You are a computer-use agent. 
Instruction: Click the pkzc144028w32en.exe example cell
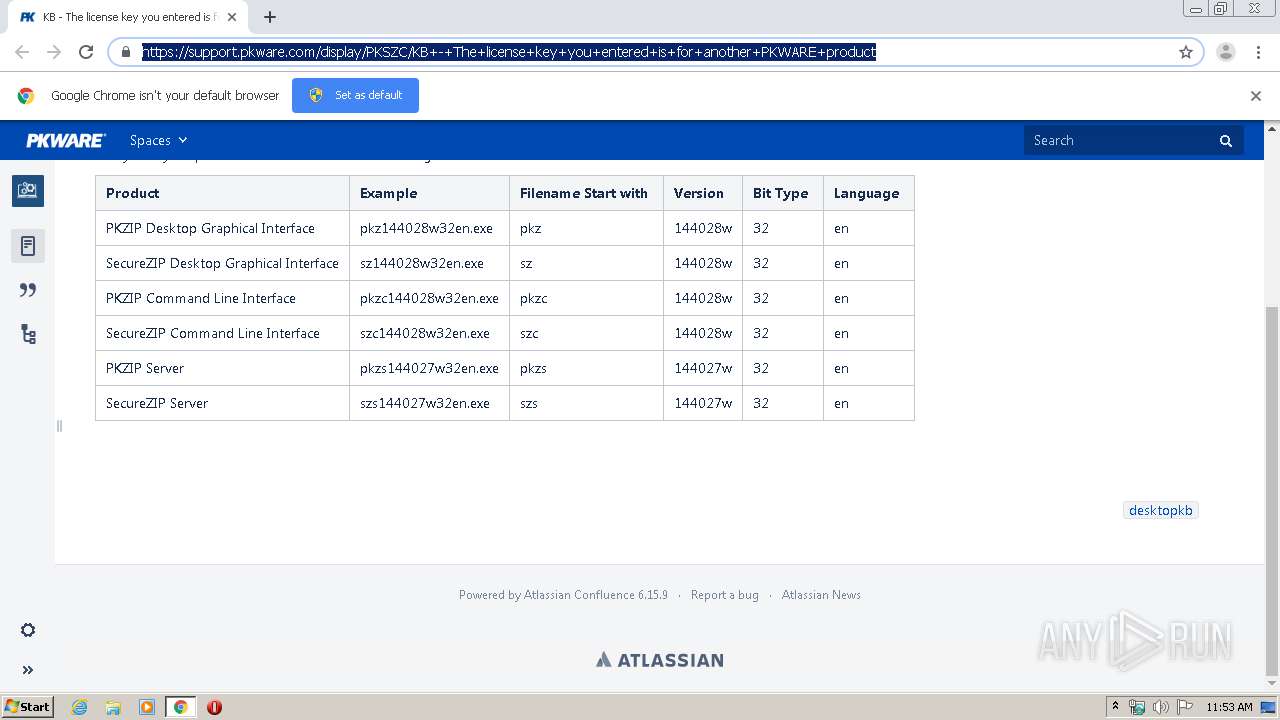[x=429, y=298]
